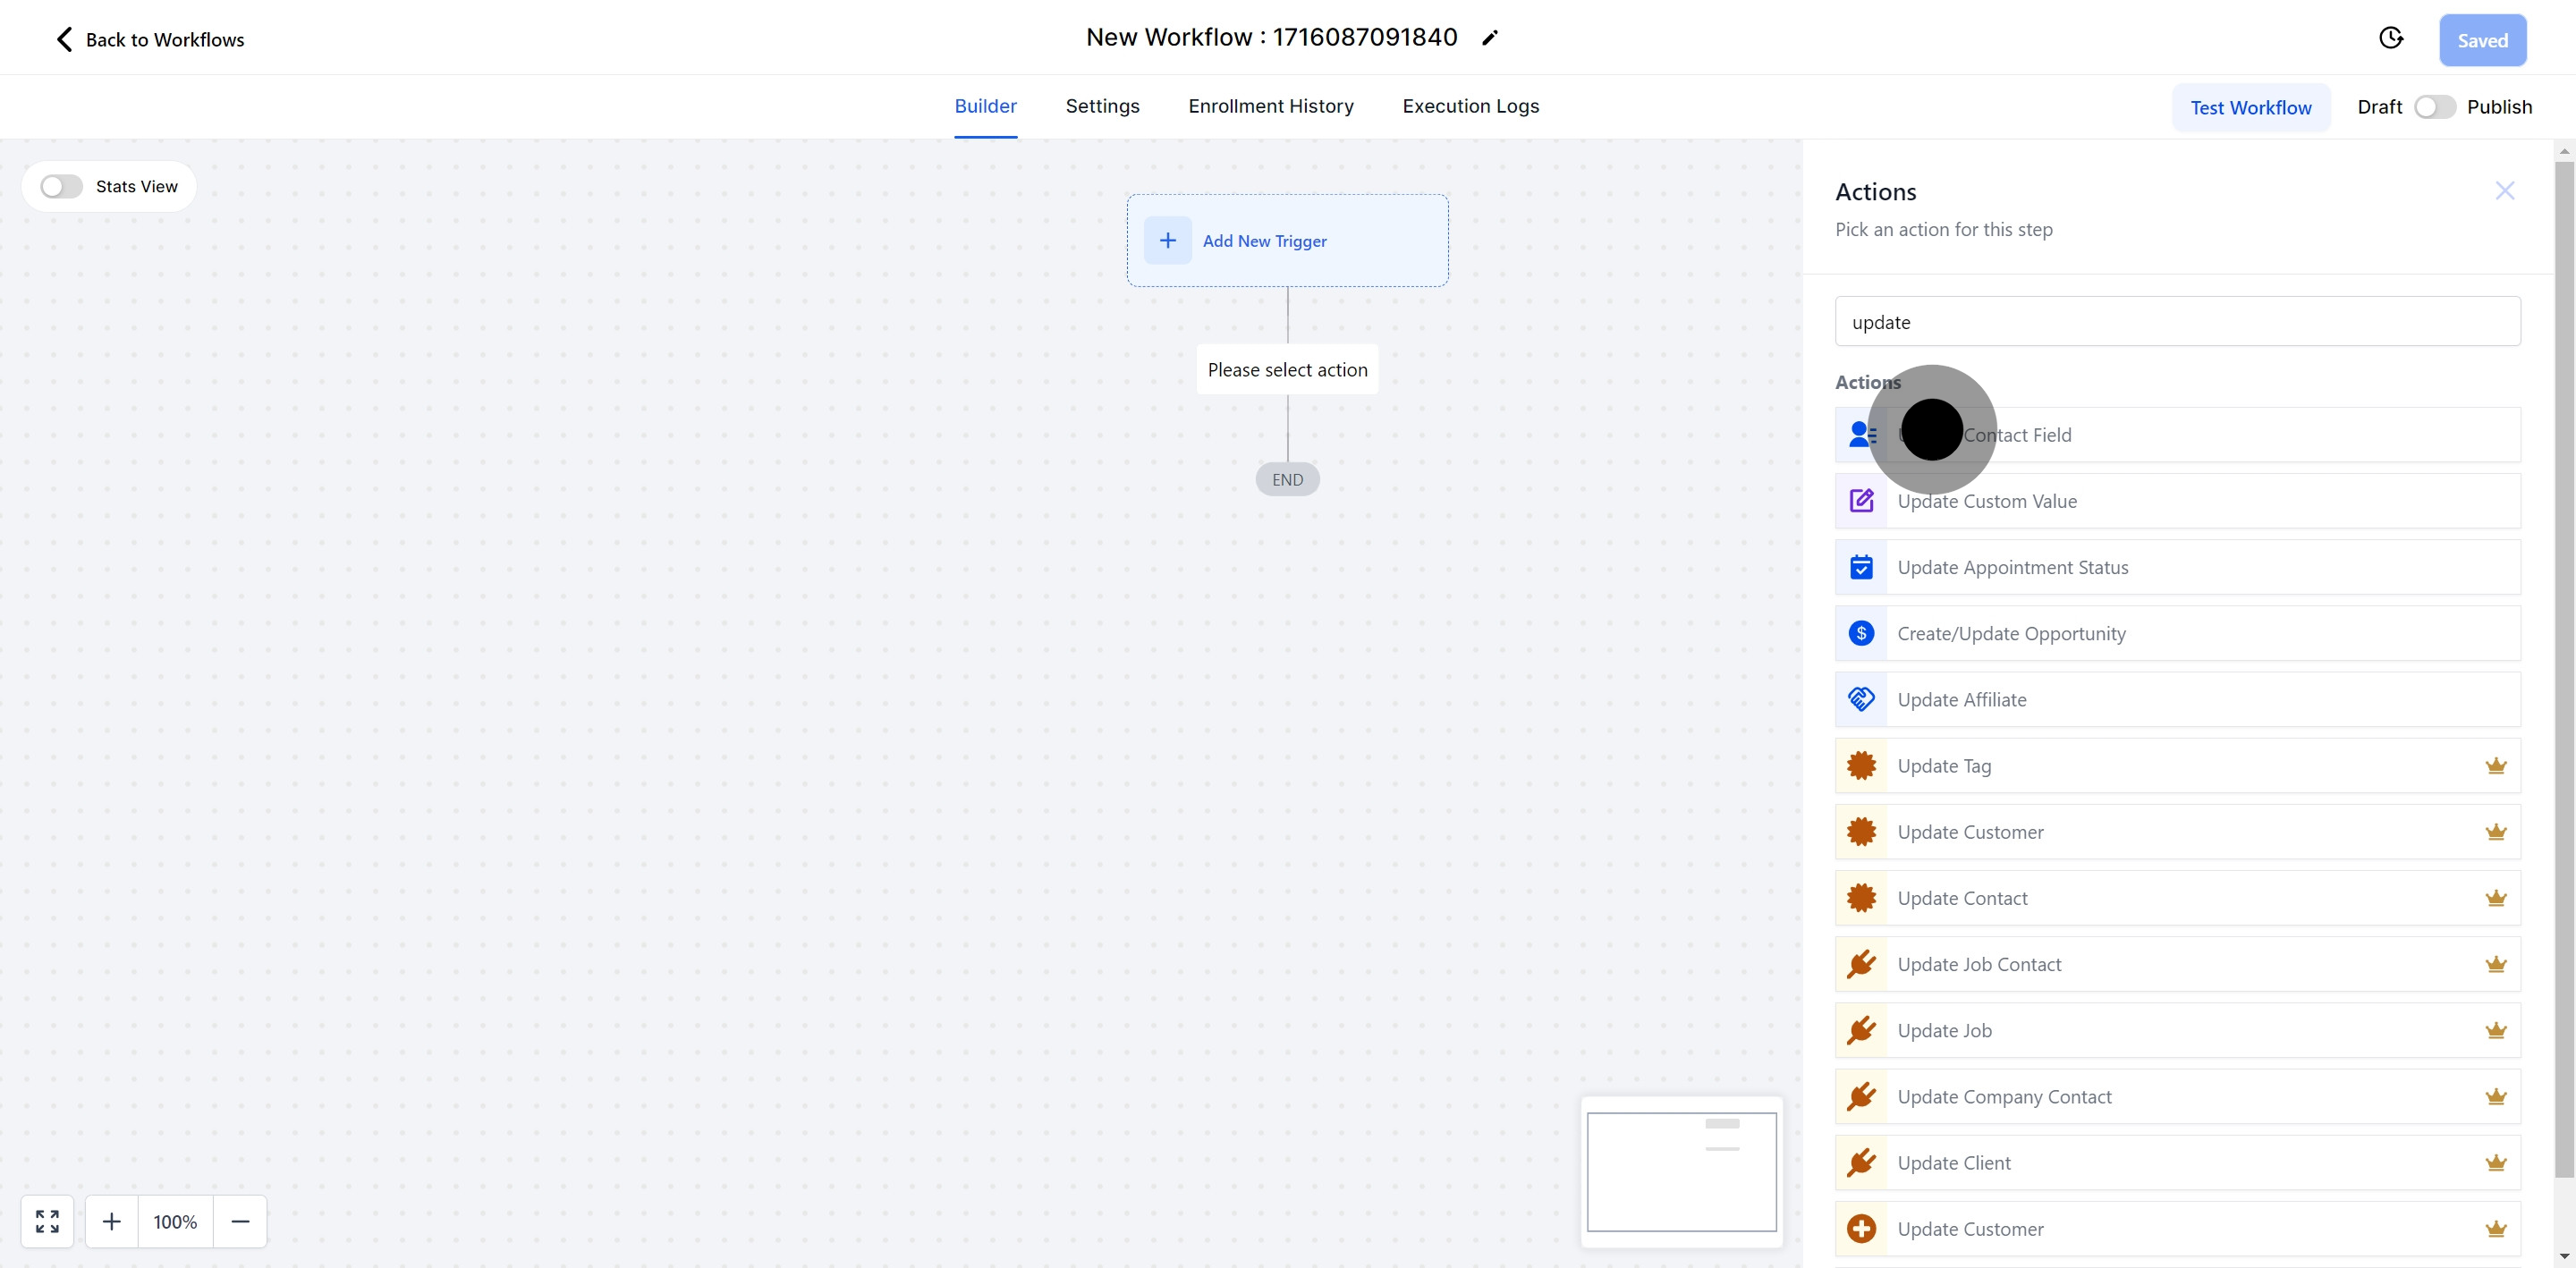Toggle workflow from Draft to Publish

point(2434,107)
